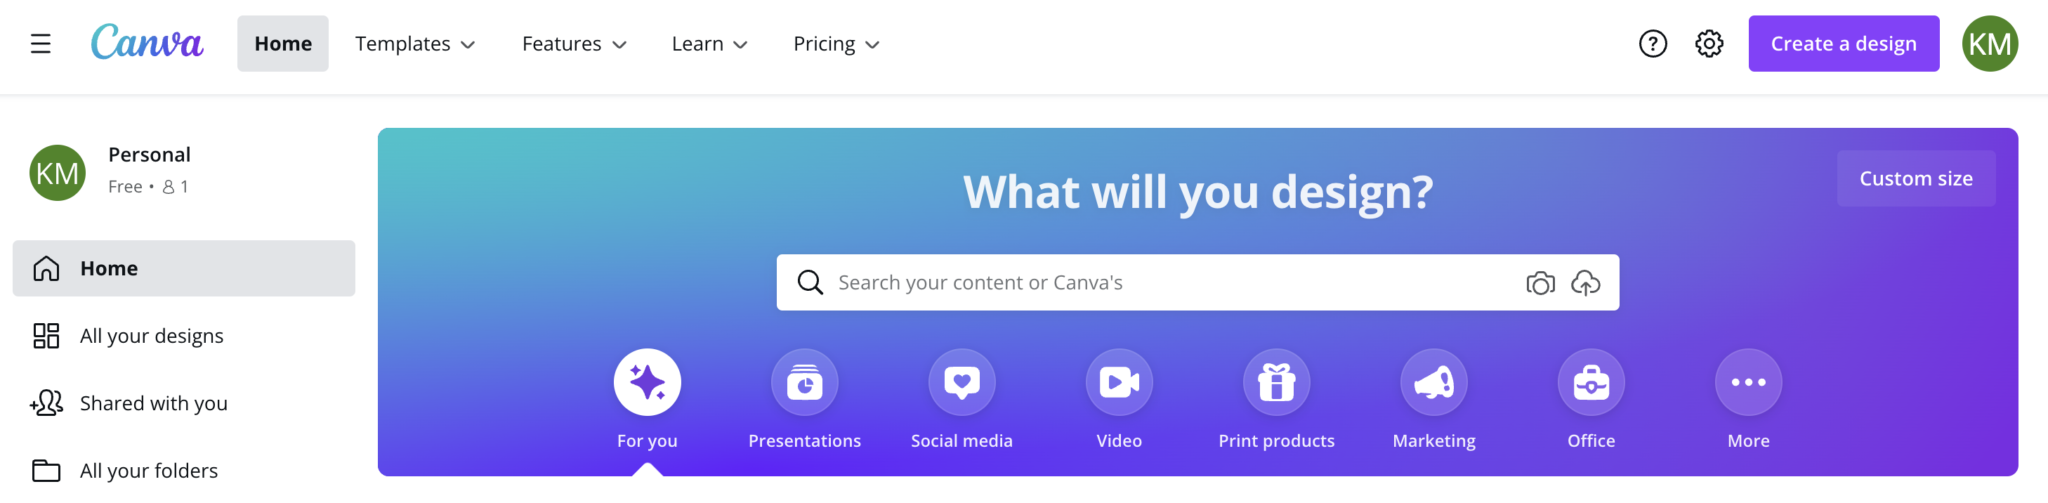Open the Pricing dropdown
Screen dimensions: 2048x503
836,44
